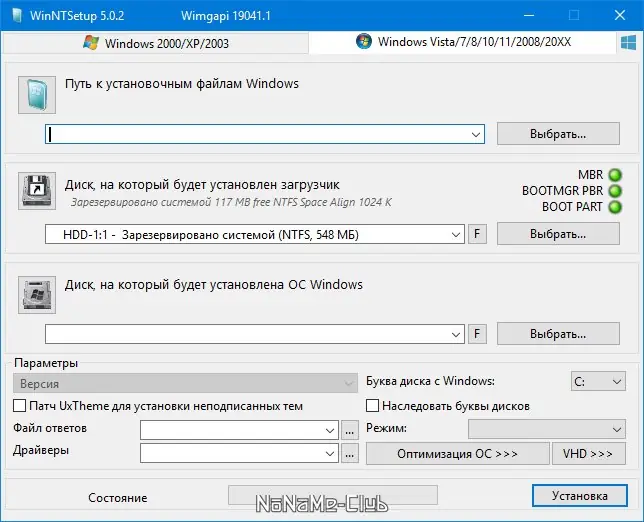644x522 pixels.
Task: Enable UxTheme patch for unsigned themes
Action: tap(19, 406)
